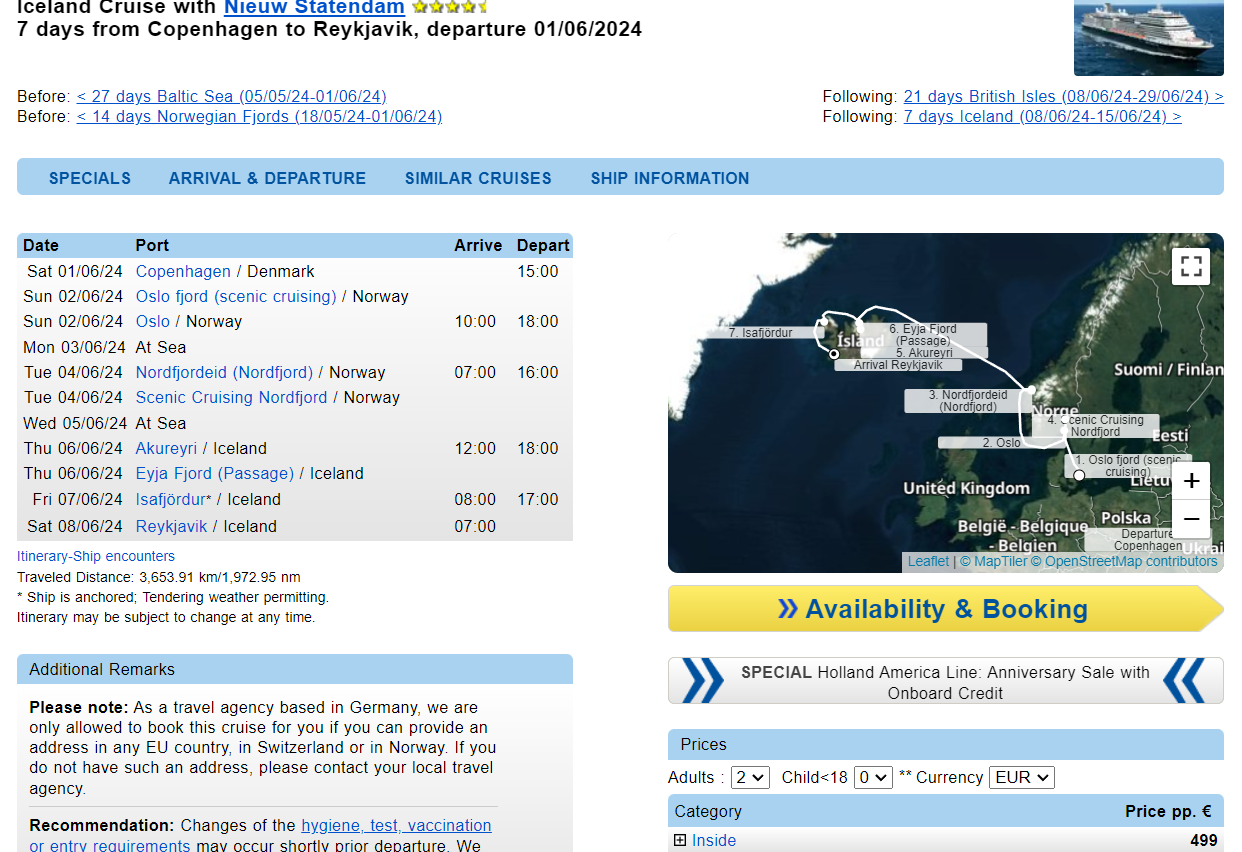Select the 7. Isafjördur map label
This screenshot has width=1242, height=852.
click(x=760, y=333)
